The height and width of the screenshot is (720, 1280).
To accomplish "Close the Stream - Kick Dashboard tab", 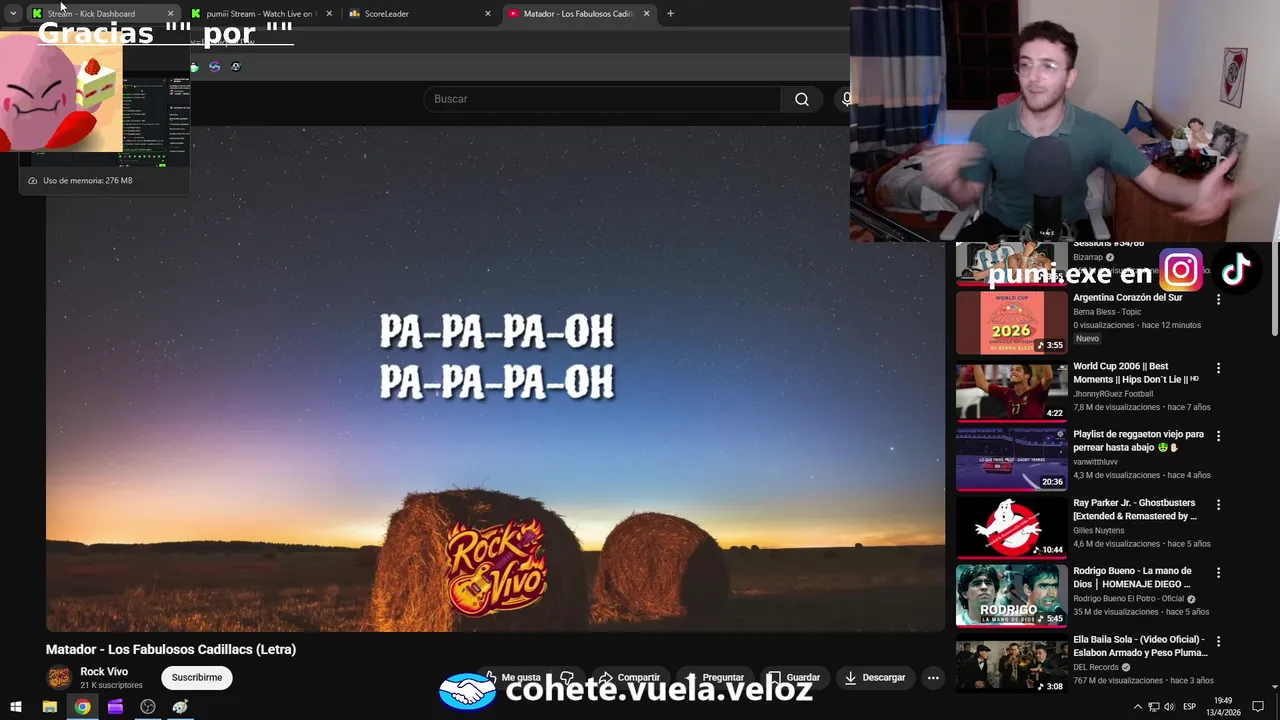I will point(170,14).
